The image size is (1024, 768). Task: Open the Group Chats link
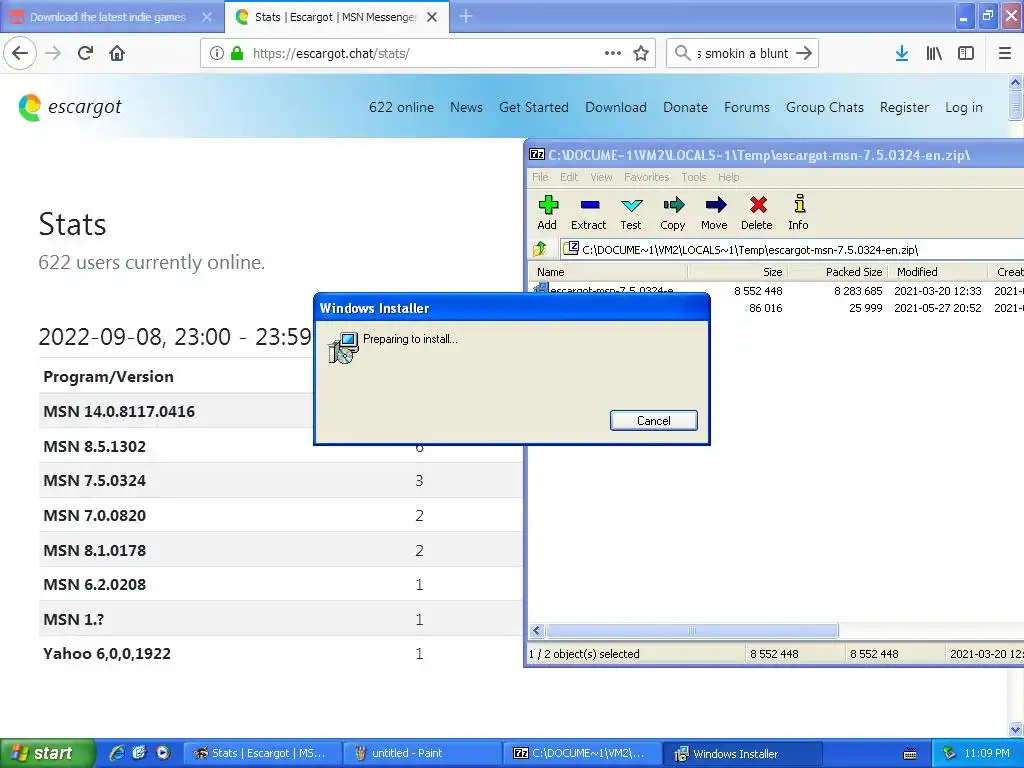coord(825,107)
